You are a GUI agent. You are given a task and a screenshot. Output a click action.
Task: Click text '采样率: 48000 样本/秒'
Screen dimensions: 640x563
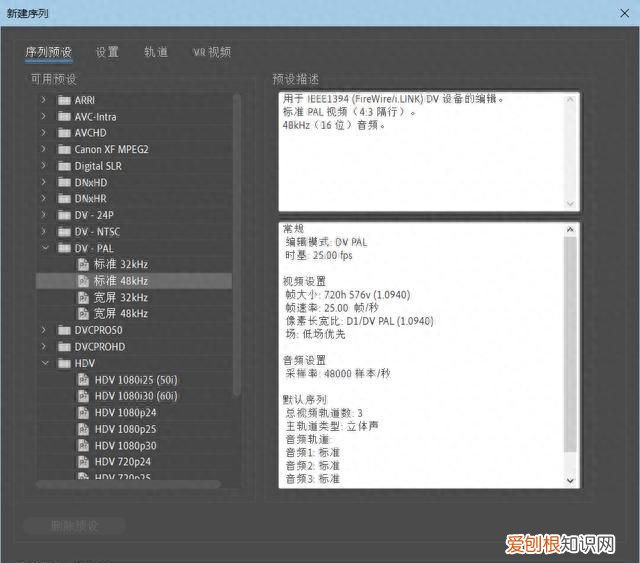click(x=338, y=374)
